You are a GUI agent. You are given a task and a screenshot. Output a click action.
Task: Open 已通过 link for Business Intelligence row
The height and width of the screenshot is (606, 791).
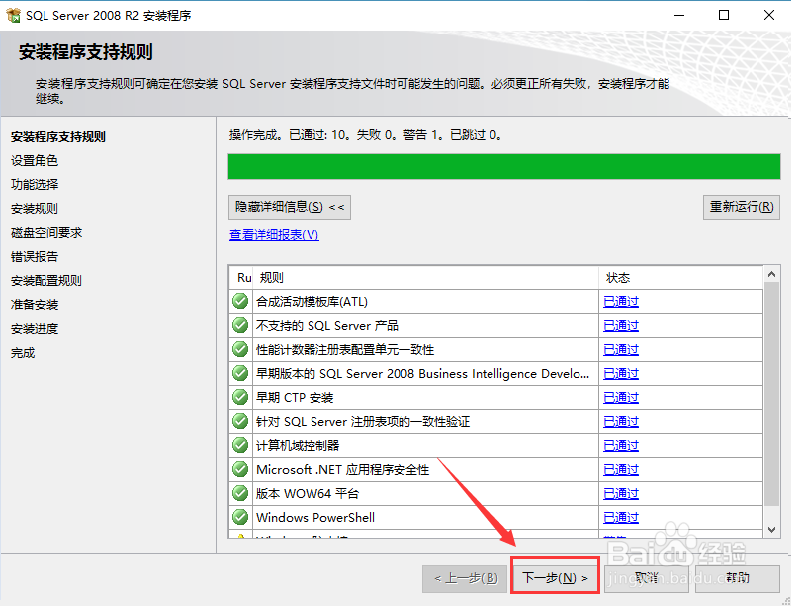[x=621, y=373]
